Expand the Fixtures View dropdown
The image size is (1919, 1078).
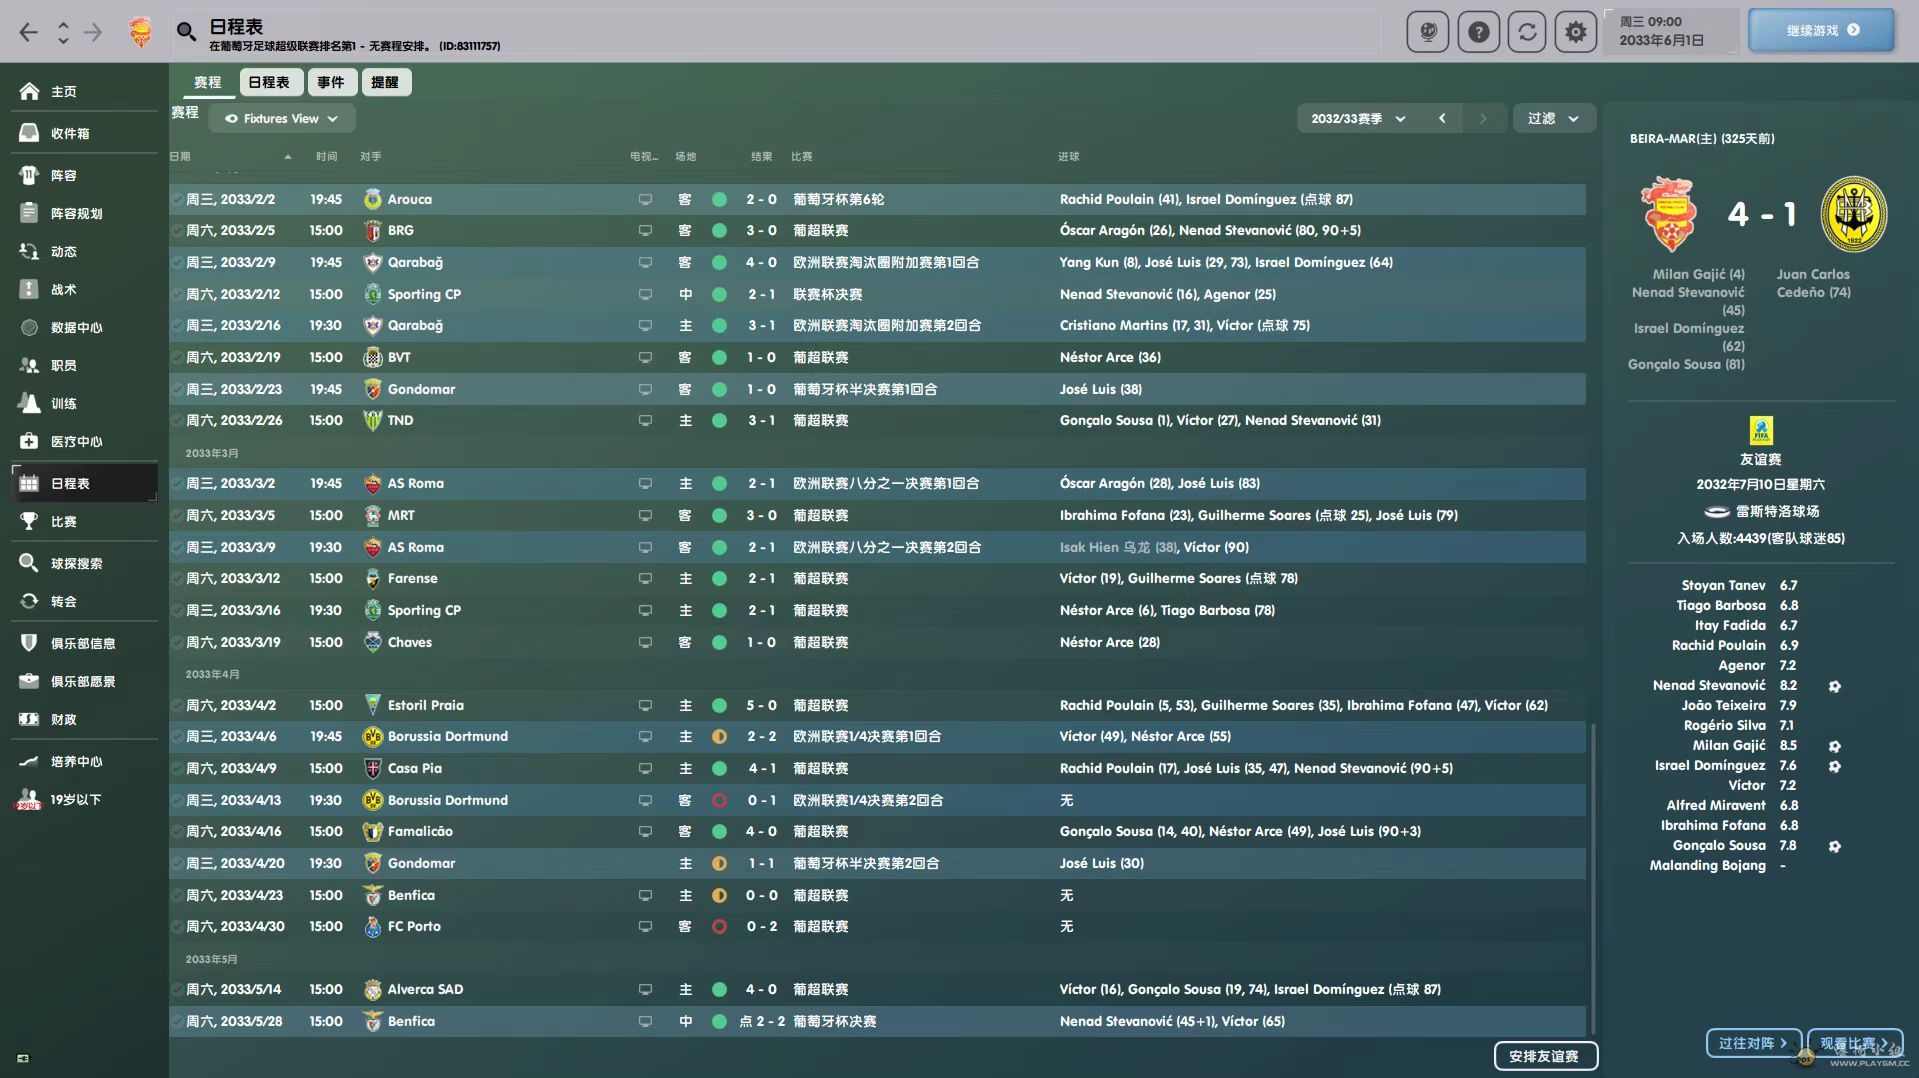(x=282, y=118)
